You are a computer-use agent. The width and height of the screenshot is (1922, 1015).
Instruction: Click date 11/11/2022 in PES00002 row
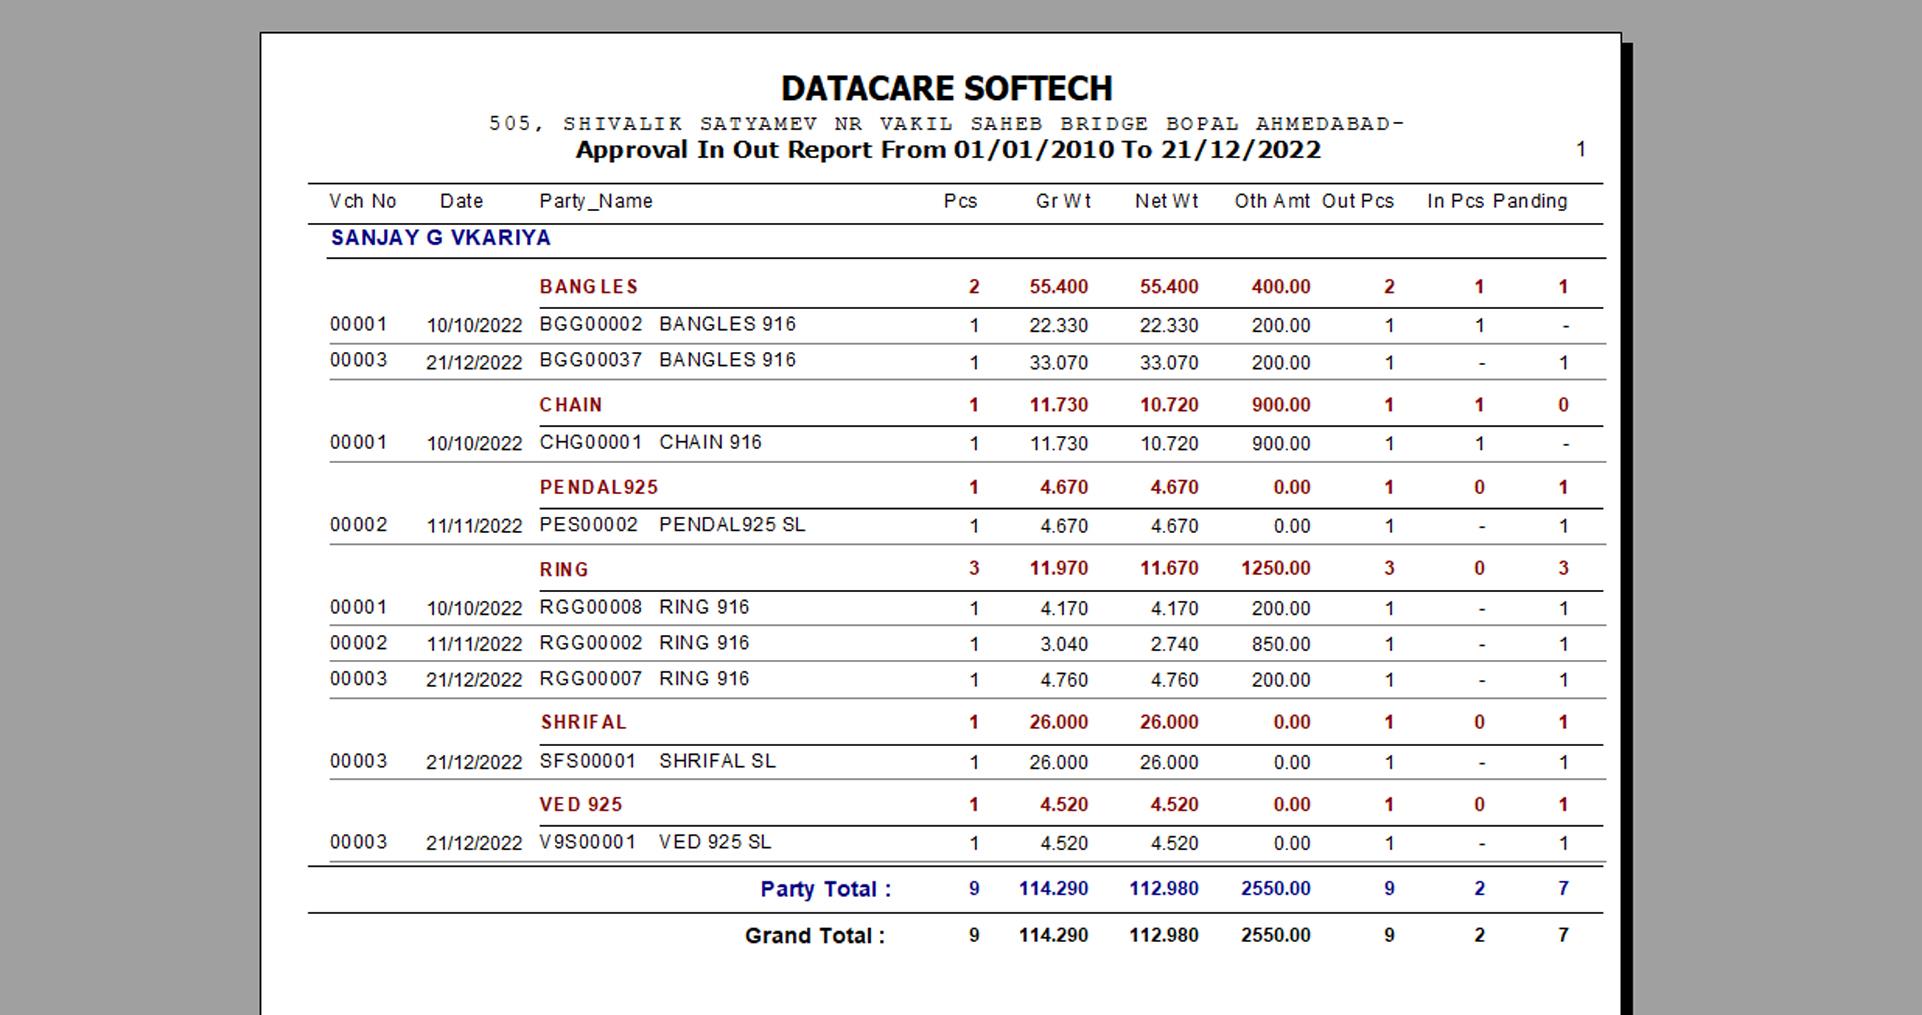(x=475, y=527)
